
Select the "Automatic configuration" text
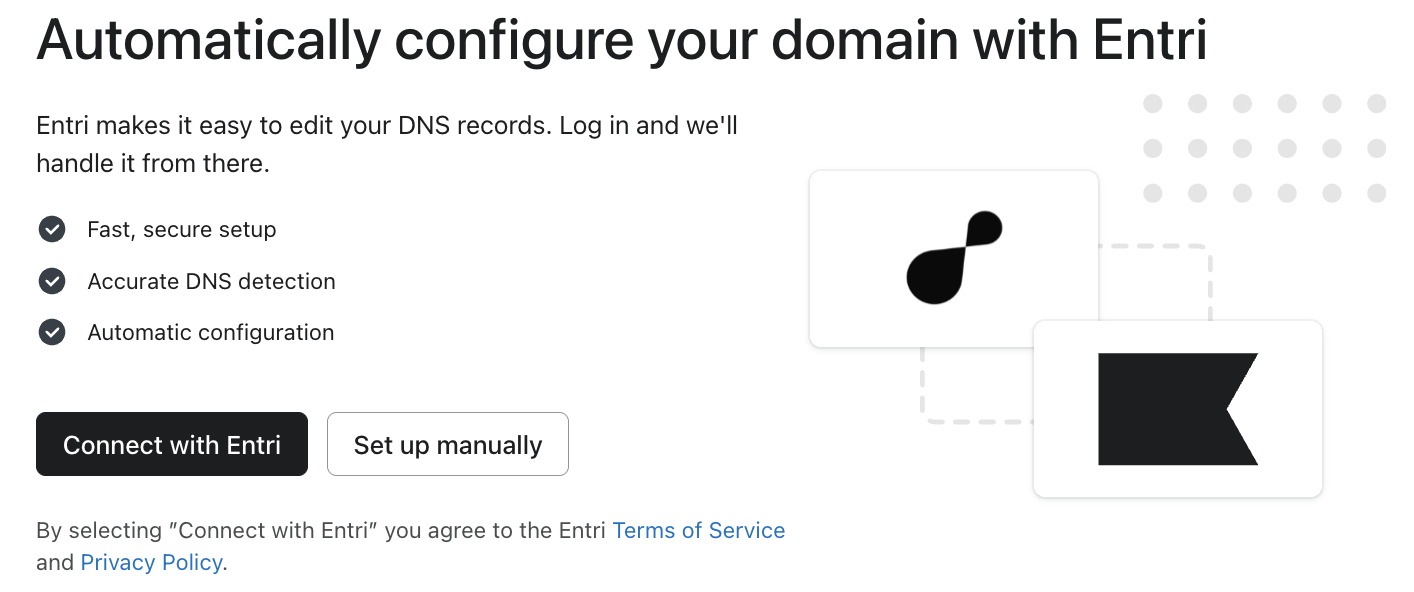click(x=210, y=332)
